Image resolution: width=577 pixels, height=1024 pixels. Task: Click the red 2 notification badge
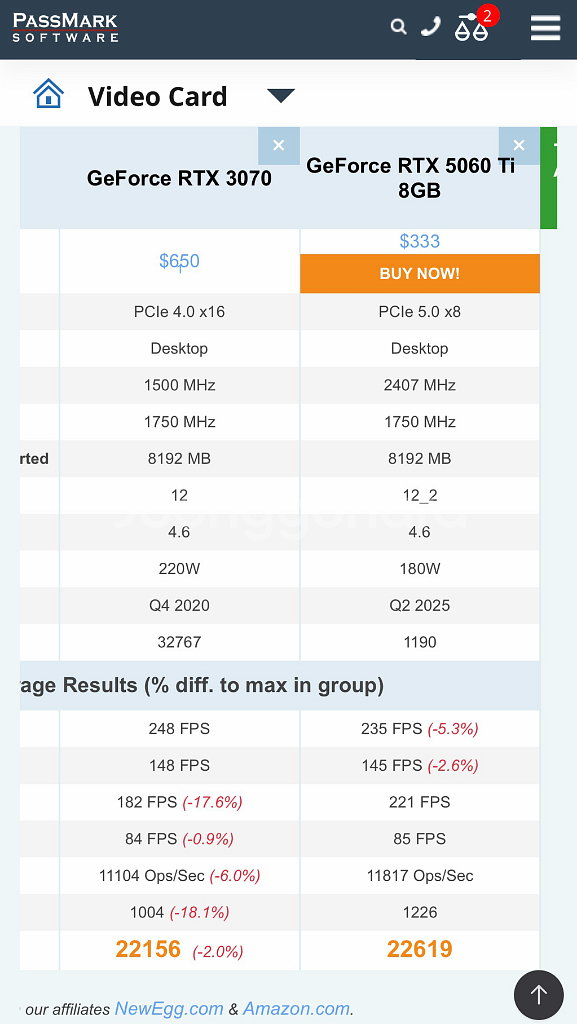click(486, 15)
